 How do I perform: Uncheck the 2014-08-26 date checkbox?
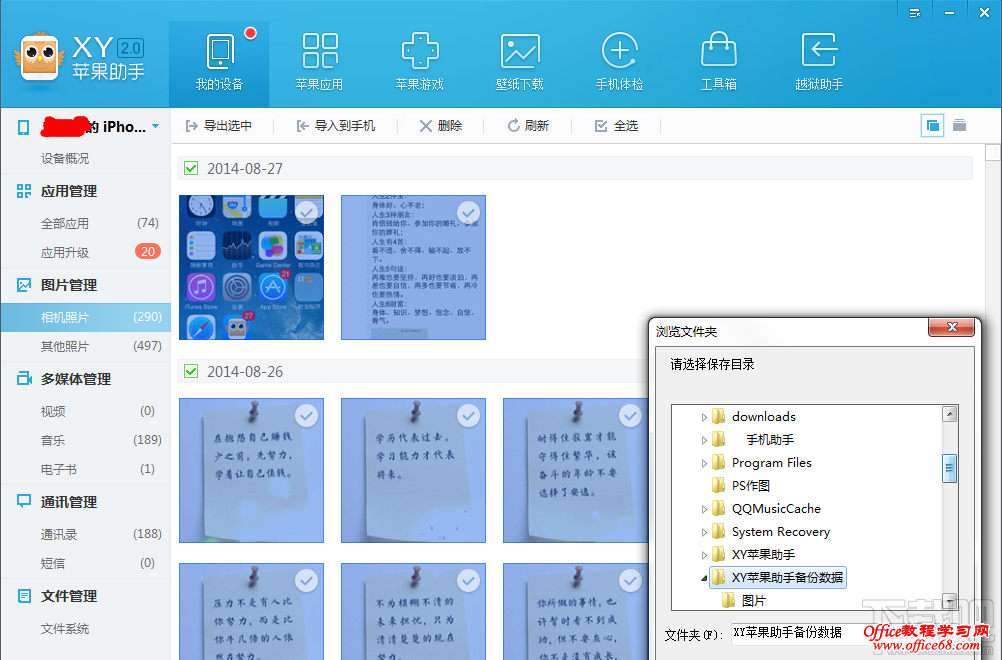point(190,369)
